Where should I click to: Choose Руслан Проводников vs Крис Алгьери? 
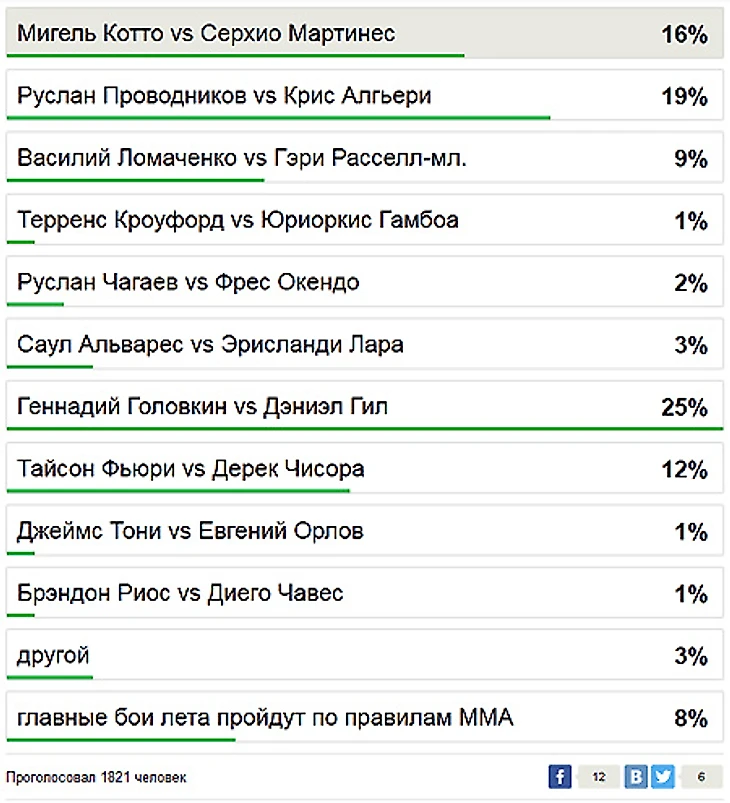(225, 96)
